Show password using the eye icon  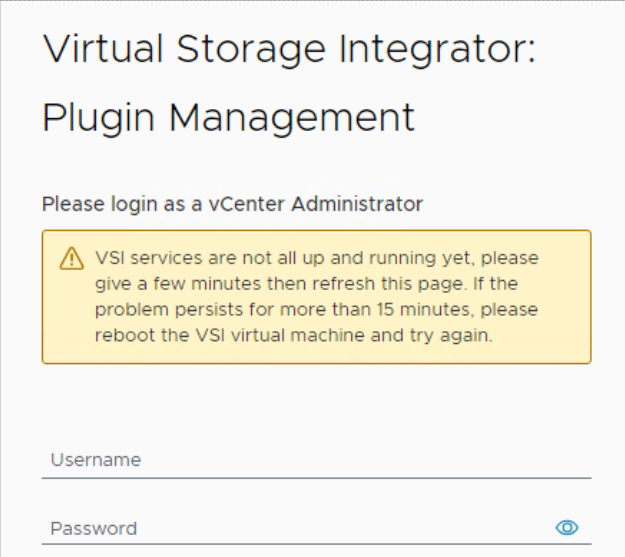tap(567, 528)
